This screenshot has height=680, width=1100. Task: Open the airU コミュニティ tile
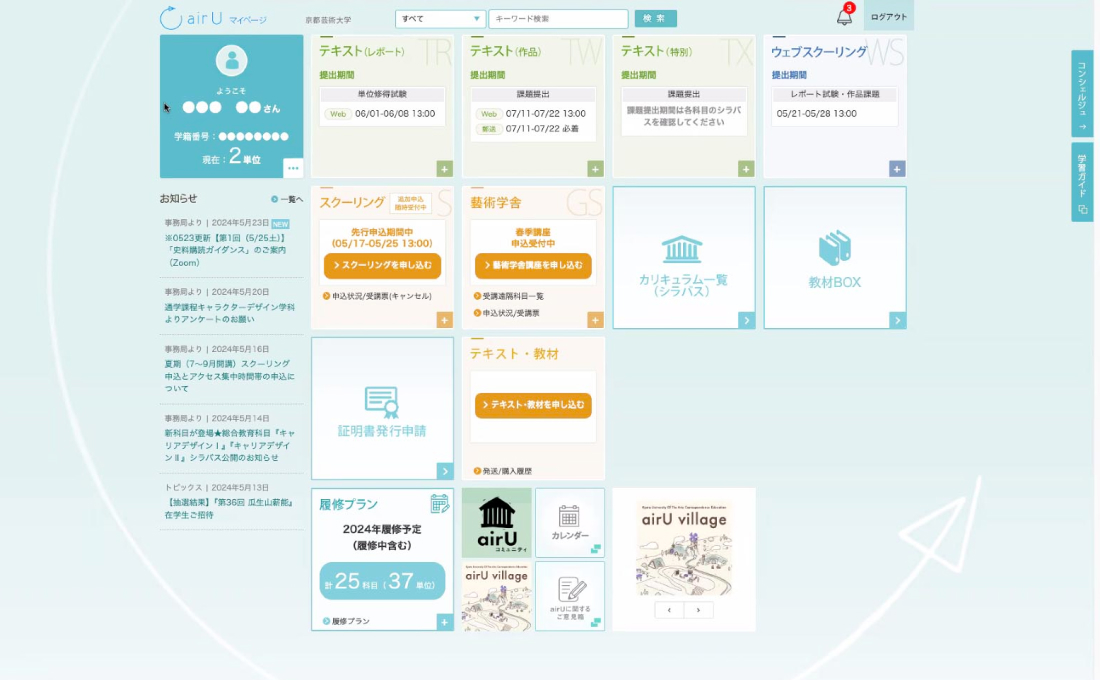click(497, 522)
